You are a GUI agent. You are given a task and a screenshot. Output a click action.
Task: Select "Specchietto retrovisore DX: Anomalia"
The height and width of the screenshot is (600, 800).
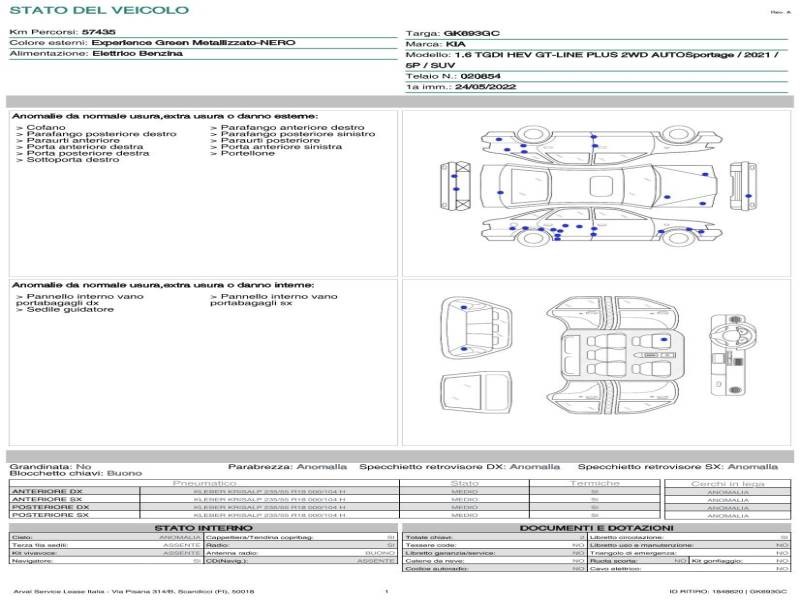click(x=459, y=467)
